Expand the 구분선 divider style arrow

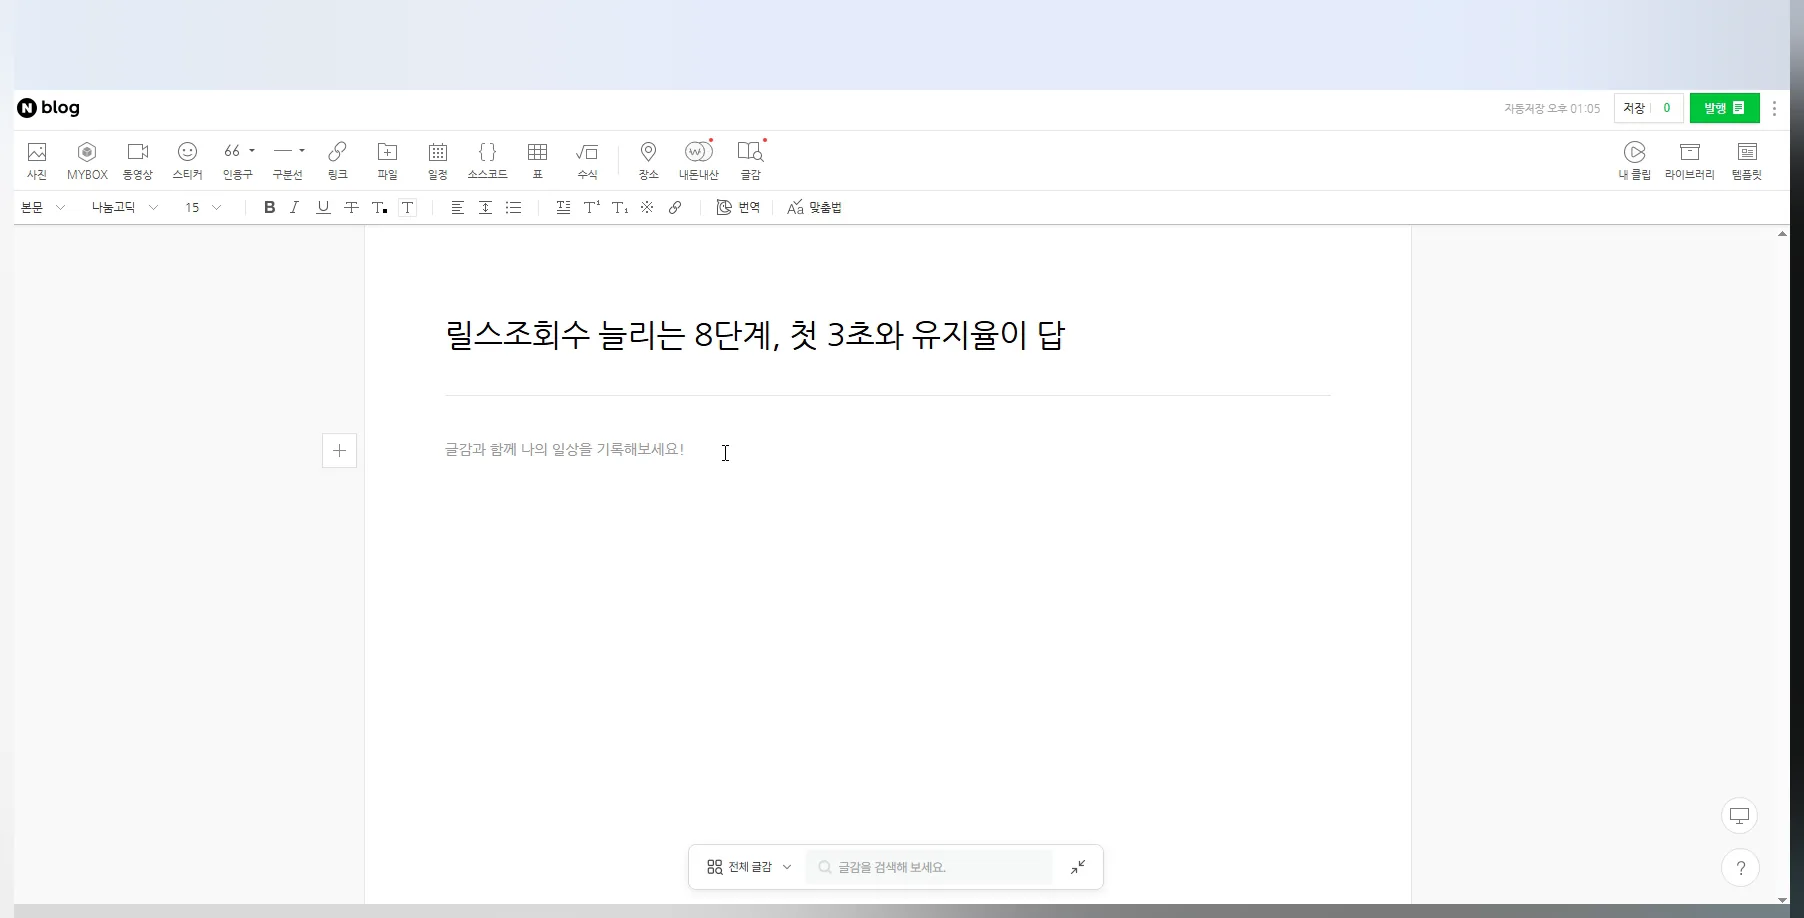click(x=302, y=151)
